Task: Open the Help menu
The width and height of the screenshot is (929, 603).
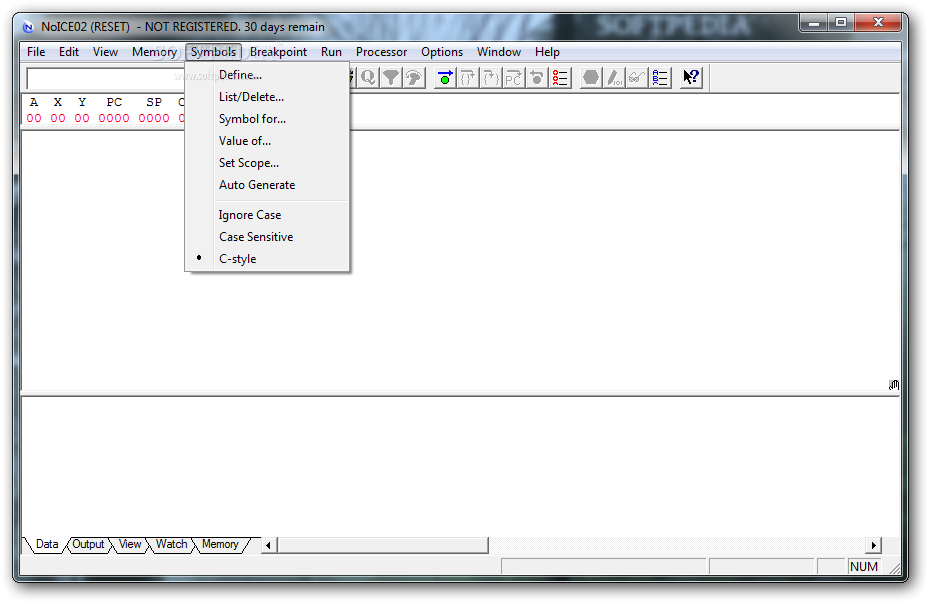Action: pos(547,52)
